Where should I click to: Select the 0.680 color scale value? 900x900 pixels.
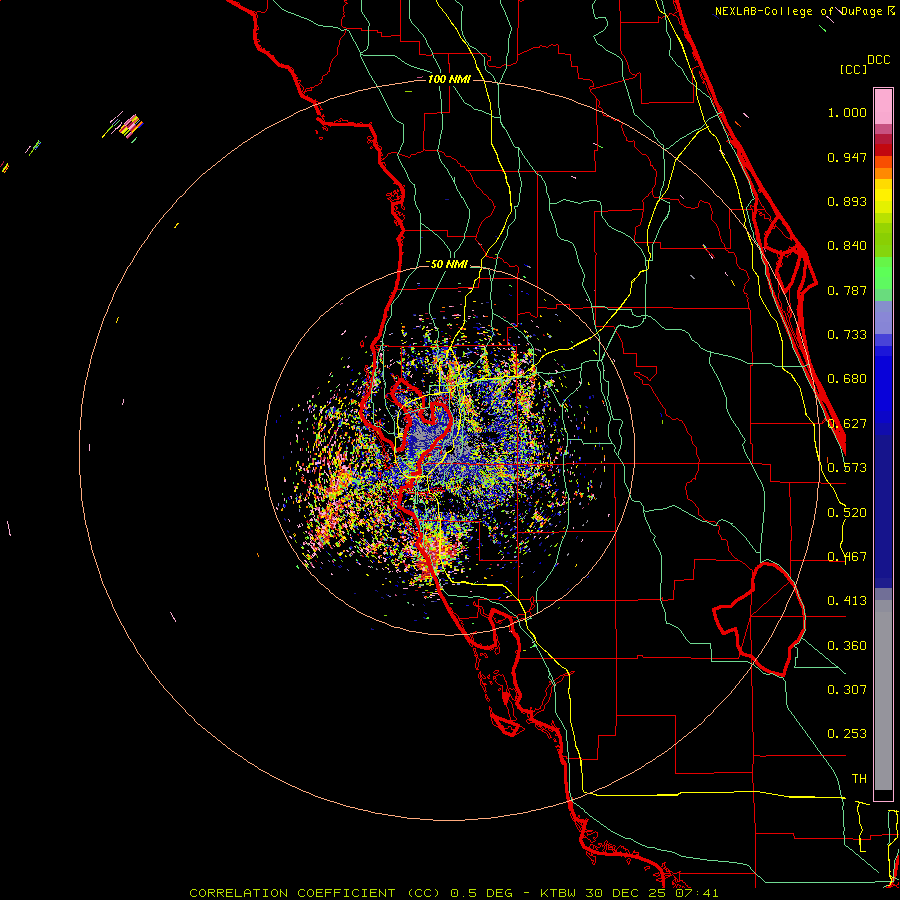(847, 379)
